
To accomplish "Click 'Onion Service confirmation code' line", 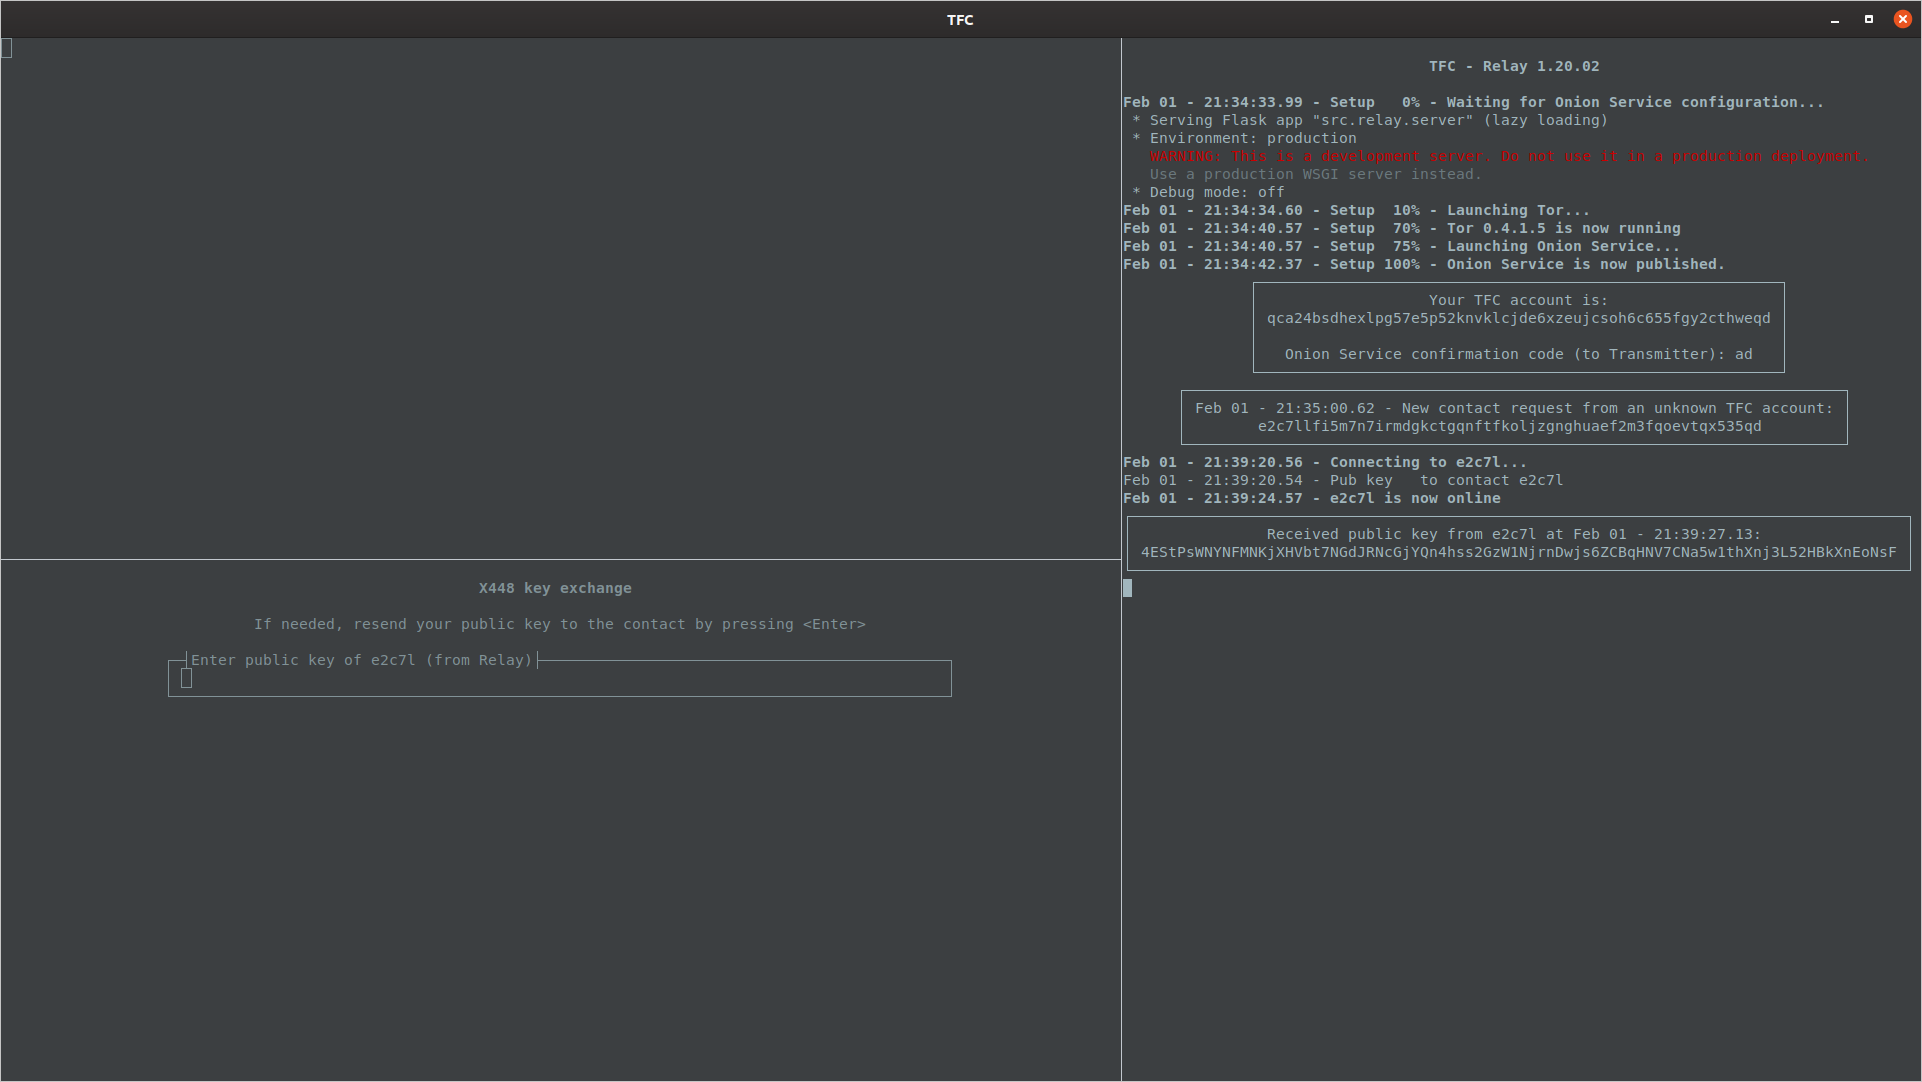I will tap(1518, 354).
